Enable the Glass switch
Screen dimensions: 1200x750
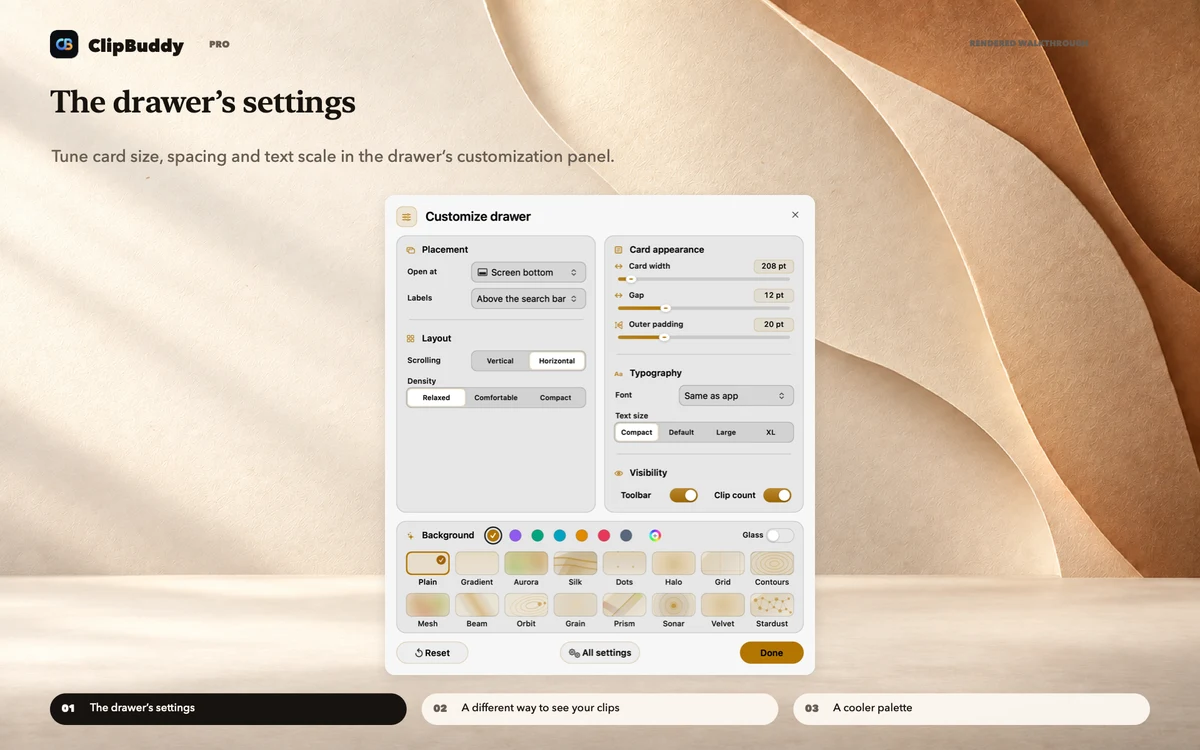(780, 535)
